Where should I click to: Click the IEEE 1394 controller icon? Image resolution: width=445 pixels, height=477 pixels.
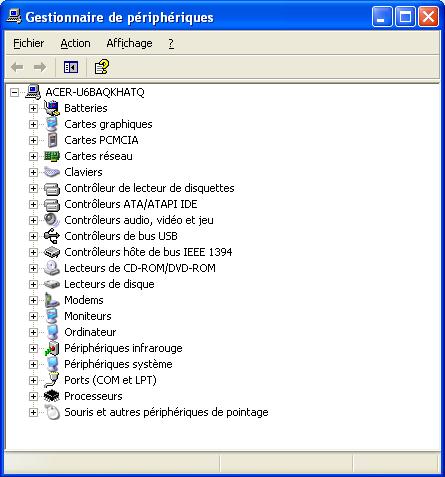tap(52, 252)
